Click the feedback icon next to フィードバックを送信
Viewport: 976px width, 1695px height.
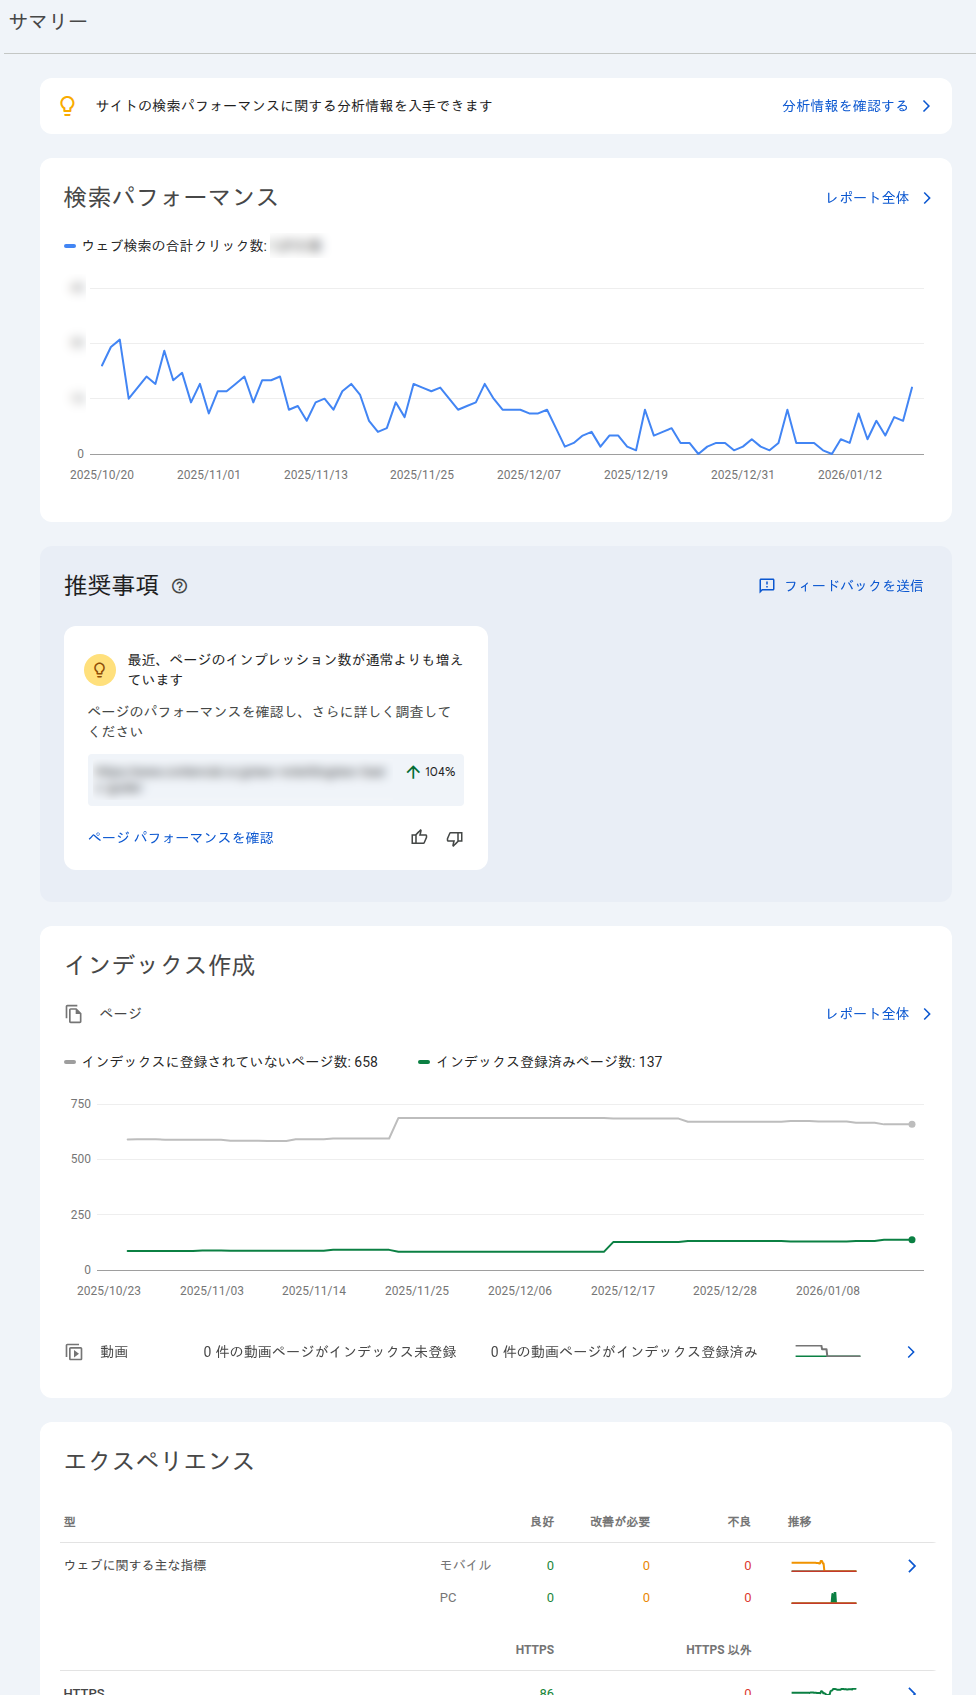(764, 585)
